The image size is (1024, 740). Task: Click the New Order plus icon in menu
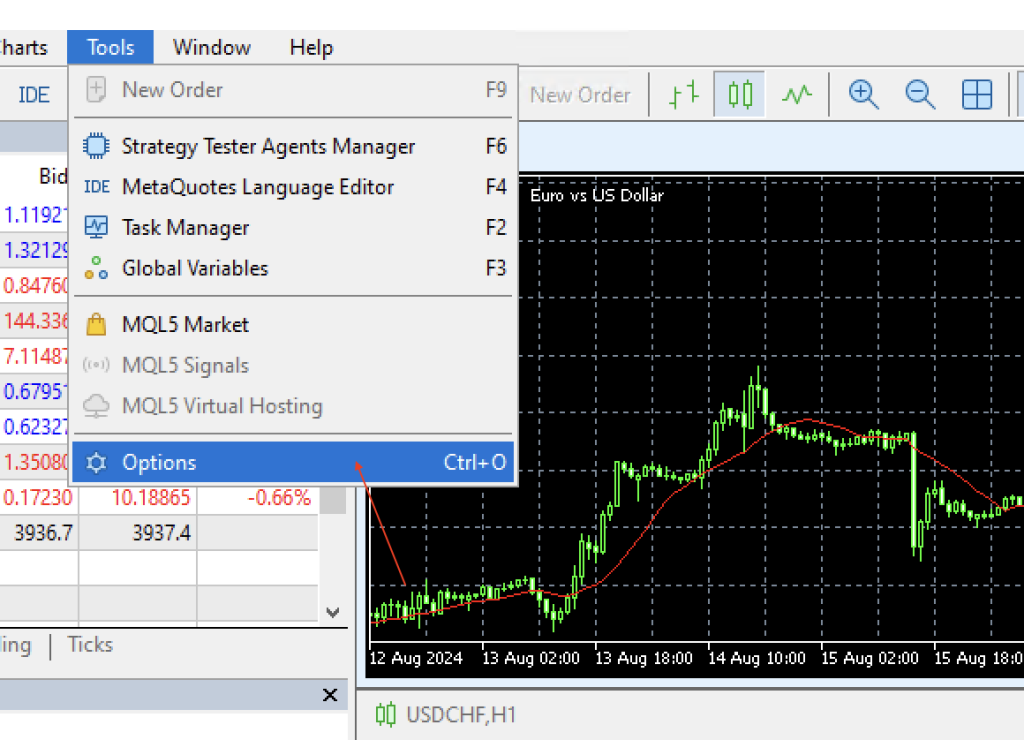coord(96,89)
